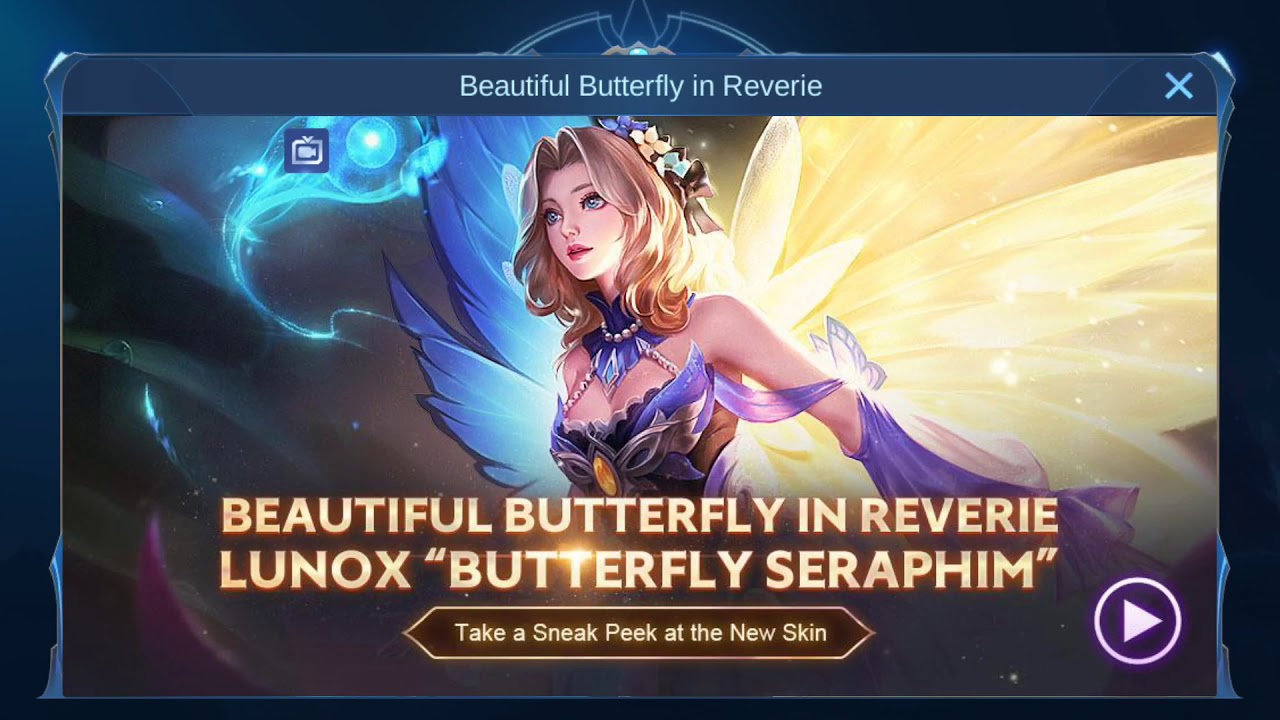Click the BEAUTIFUL BUTTERFLY IN REVERIE banner headline
This screenshot has height=720, width=1280.
tap(638, 515)
